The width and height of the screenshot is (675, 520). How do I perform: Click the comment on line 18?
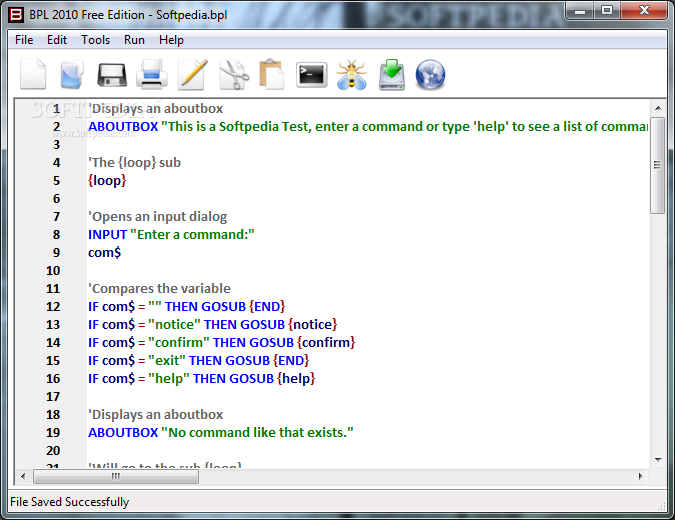tap(155, 415)
